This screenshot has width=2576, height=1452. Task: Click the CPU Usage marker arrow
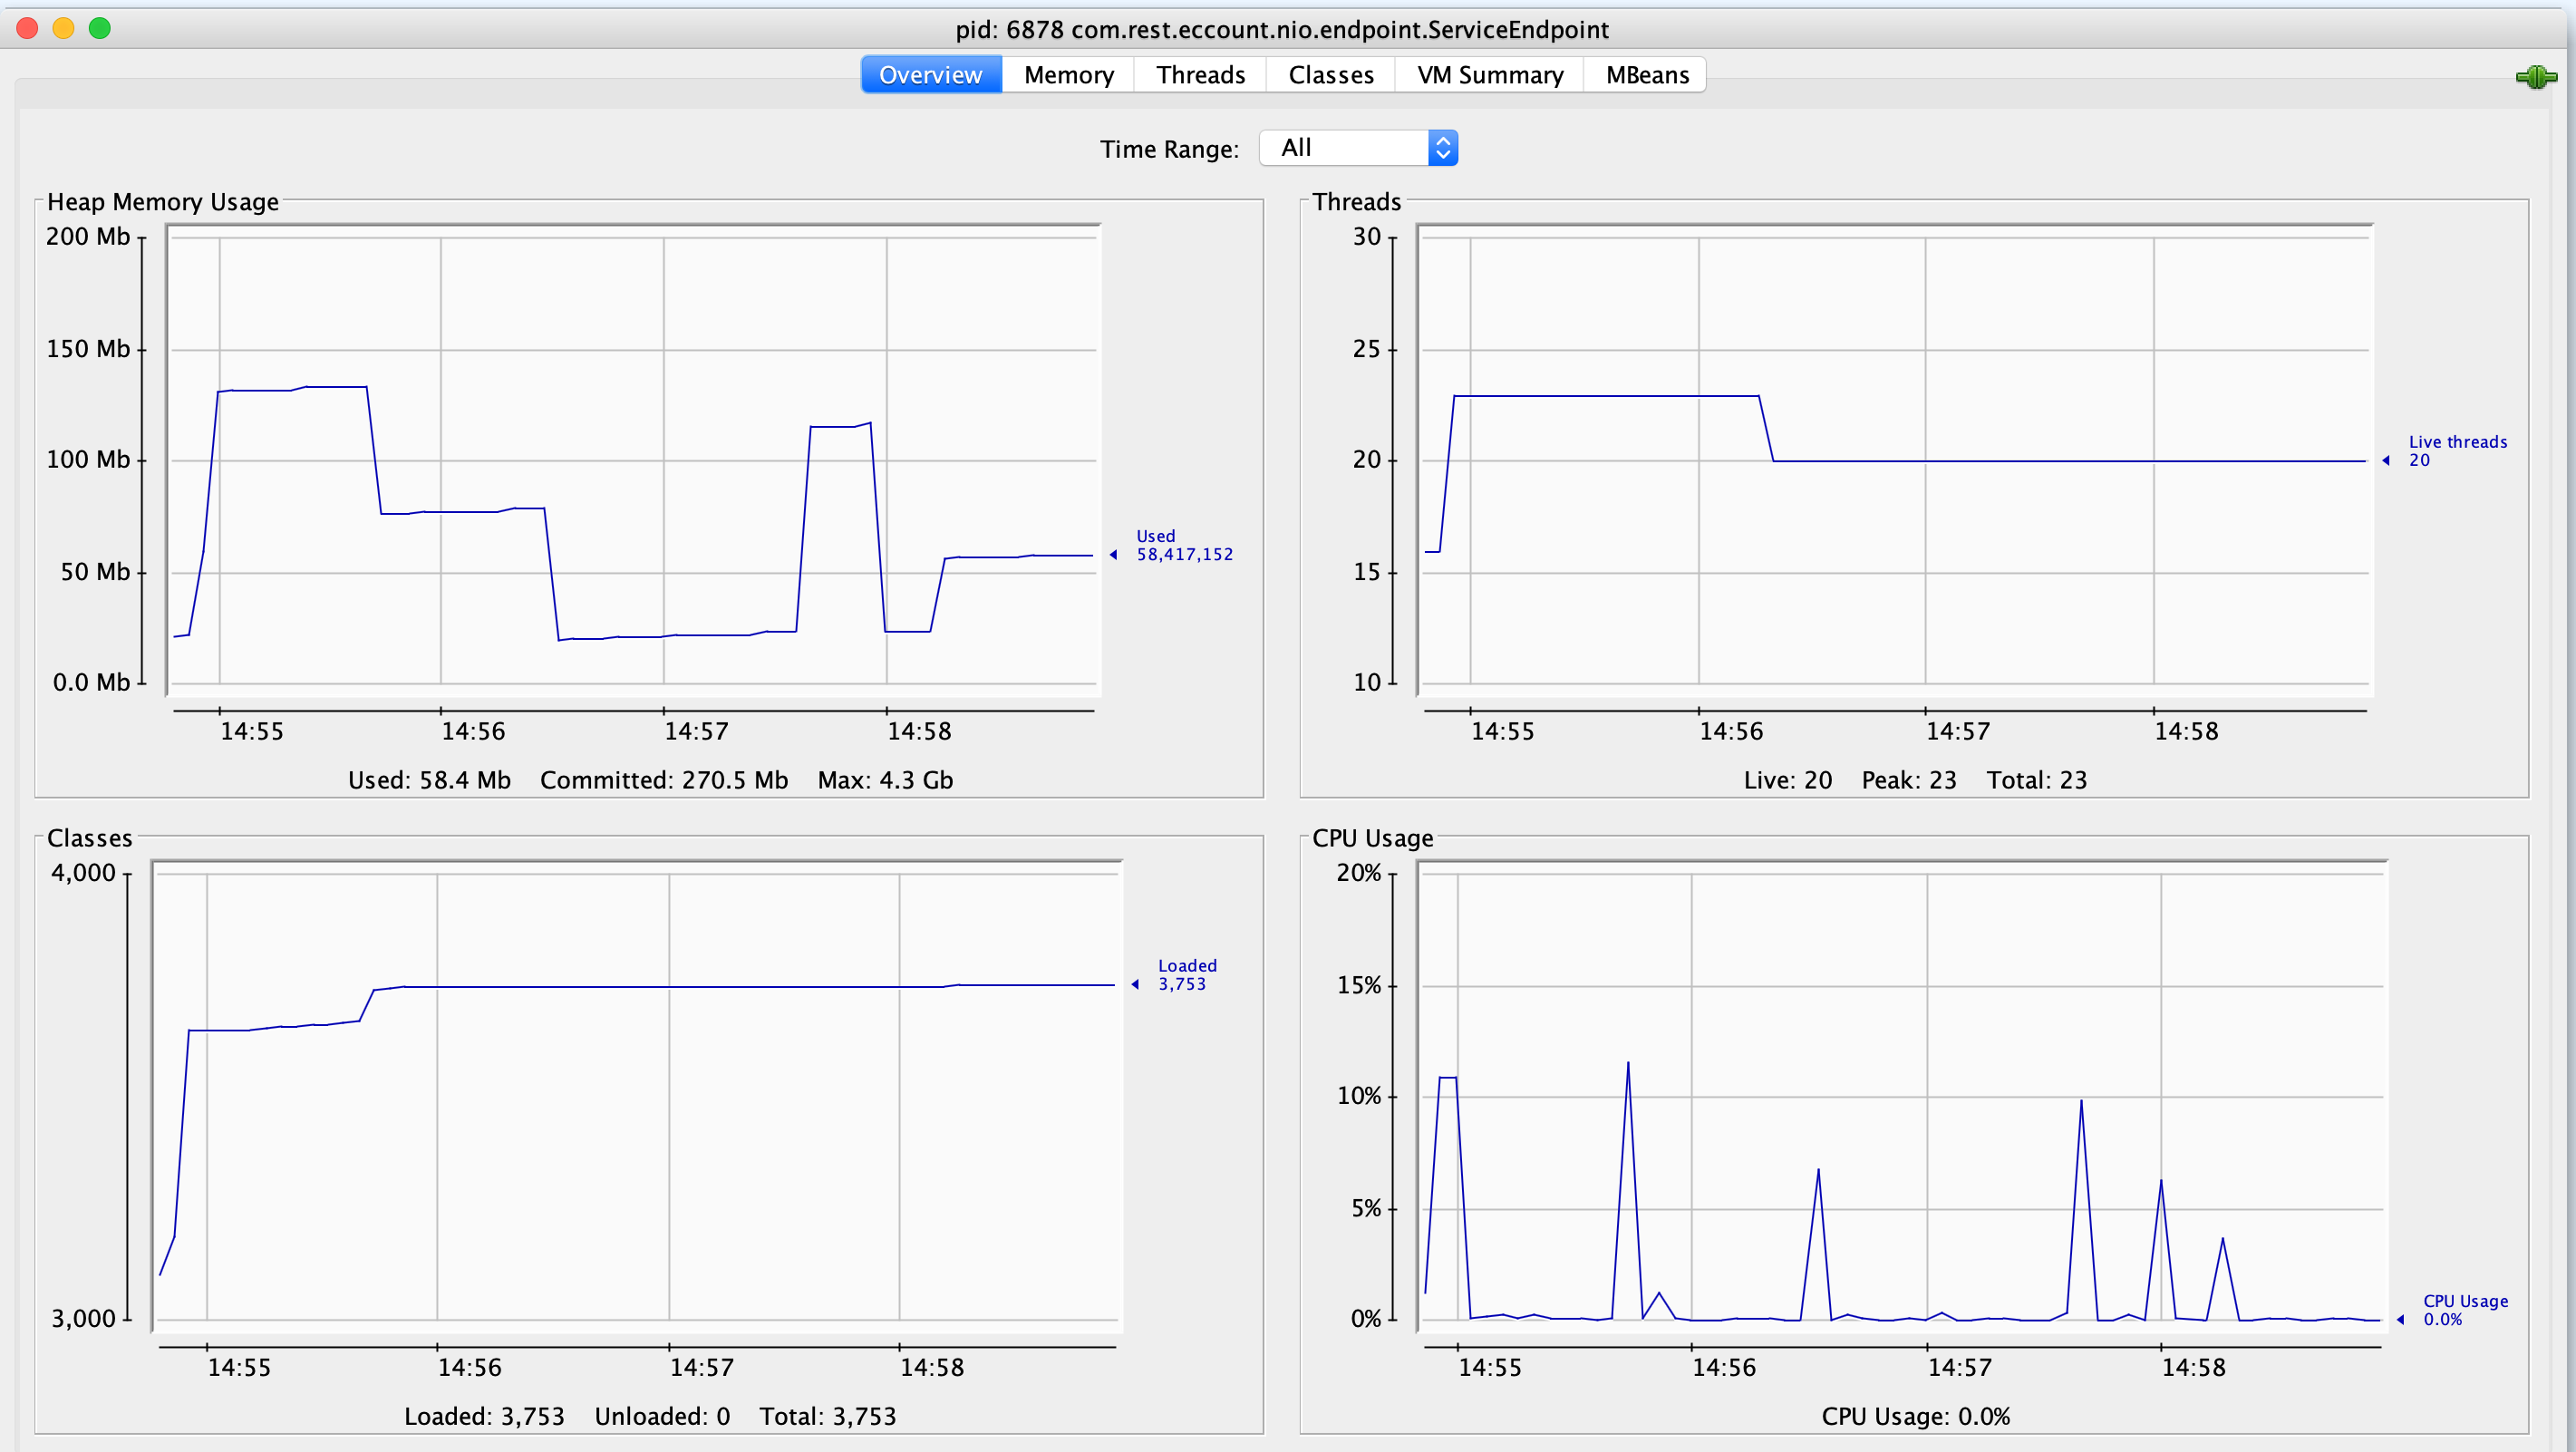coord(2400,1320)
